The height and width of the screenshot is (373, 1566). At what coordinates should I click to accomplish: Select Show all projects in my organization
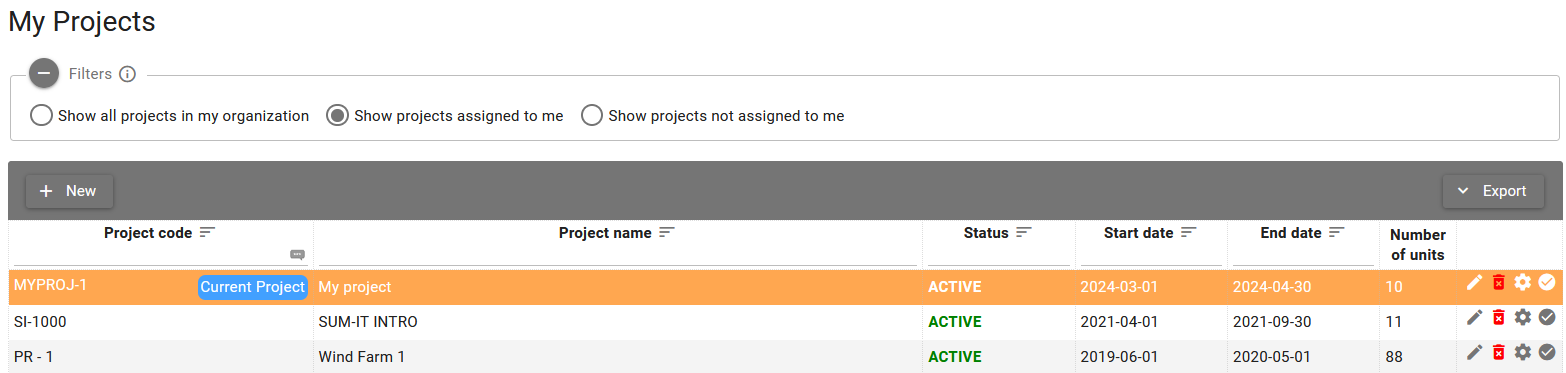pyautogui.click(x=170, y=116)
